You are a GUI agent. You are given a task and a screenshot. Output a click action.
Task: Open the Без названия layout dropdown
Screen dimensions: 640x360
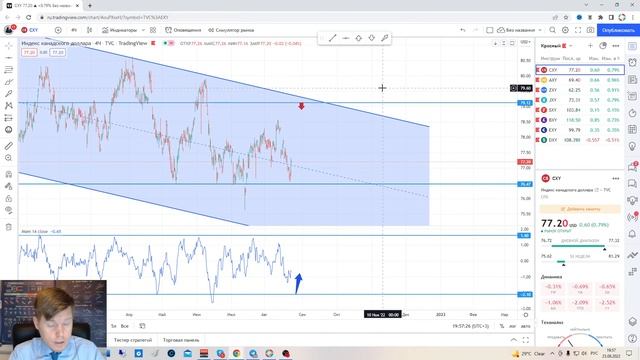(519, 30)
